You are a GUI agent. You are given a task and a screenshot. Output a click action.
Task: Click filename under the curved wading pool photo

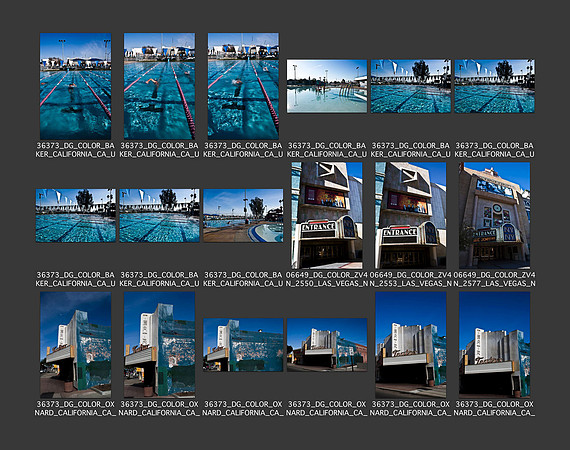pos(243,279)
